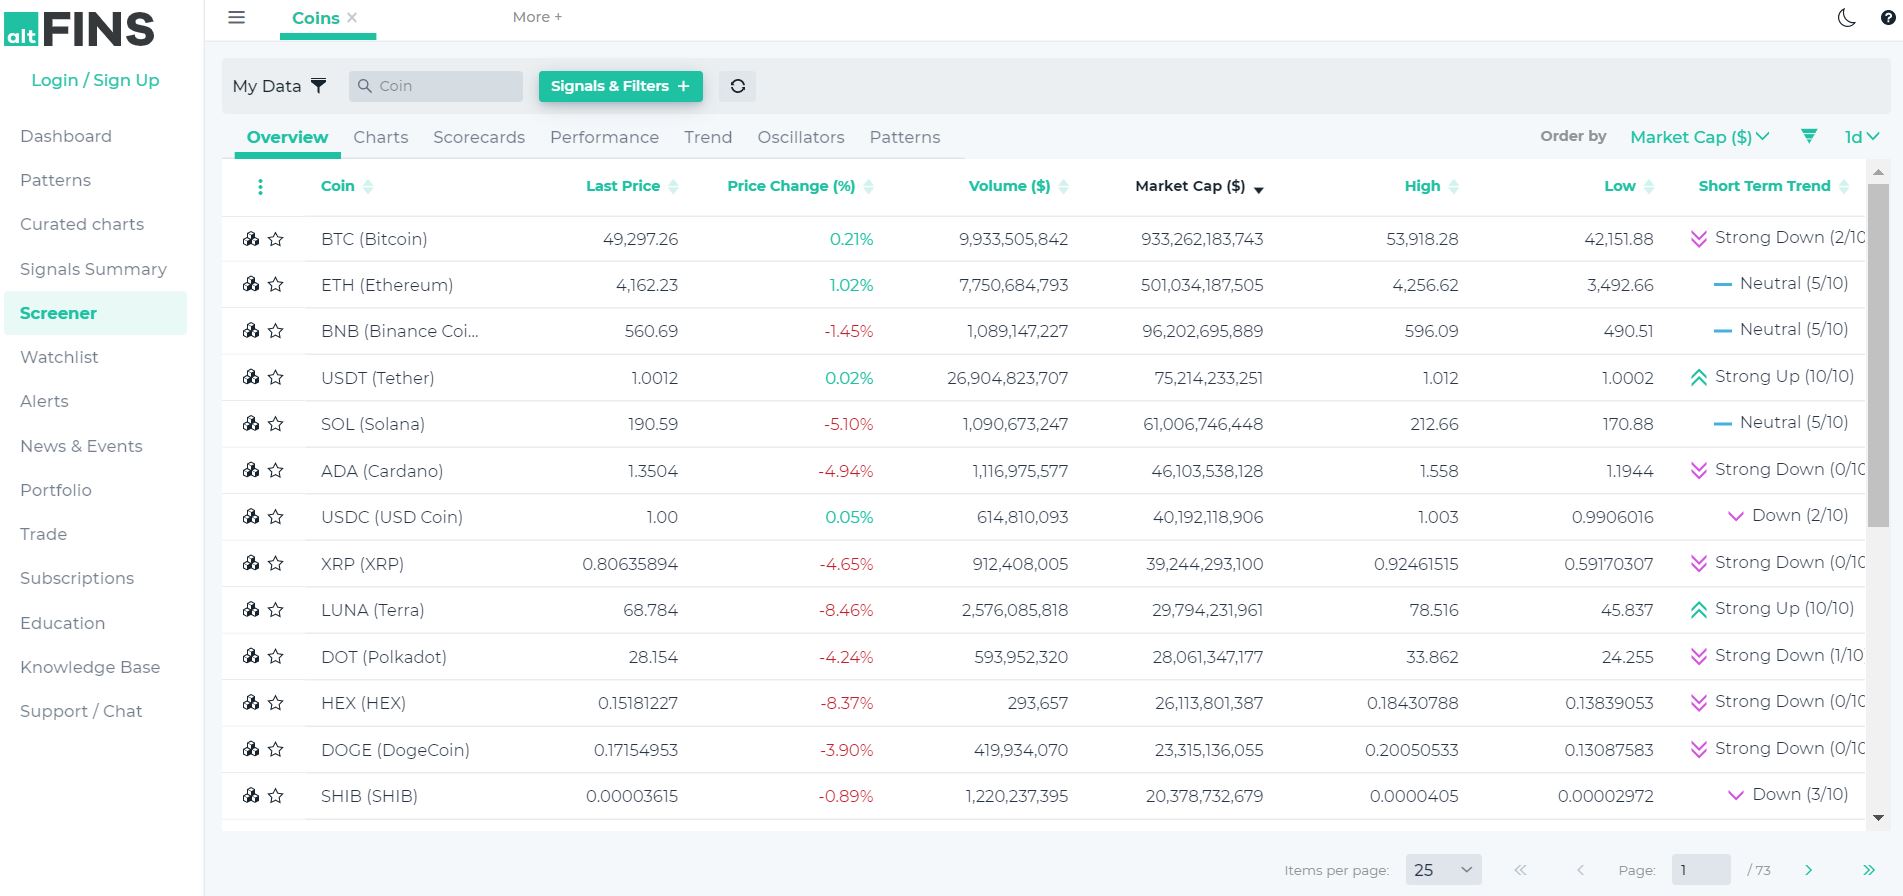1903x896 pixels.
Task: Switch to the Scorecards tab
Action: pyautogui.click(x=479, y=137)
